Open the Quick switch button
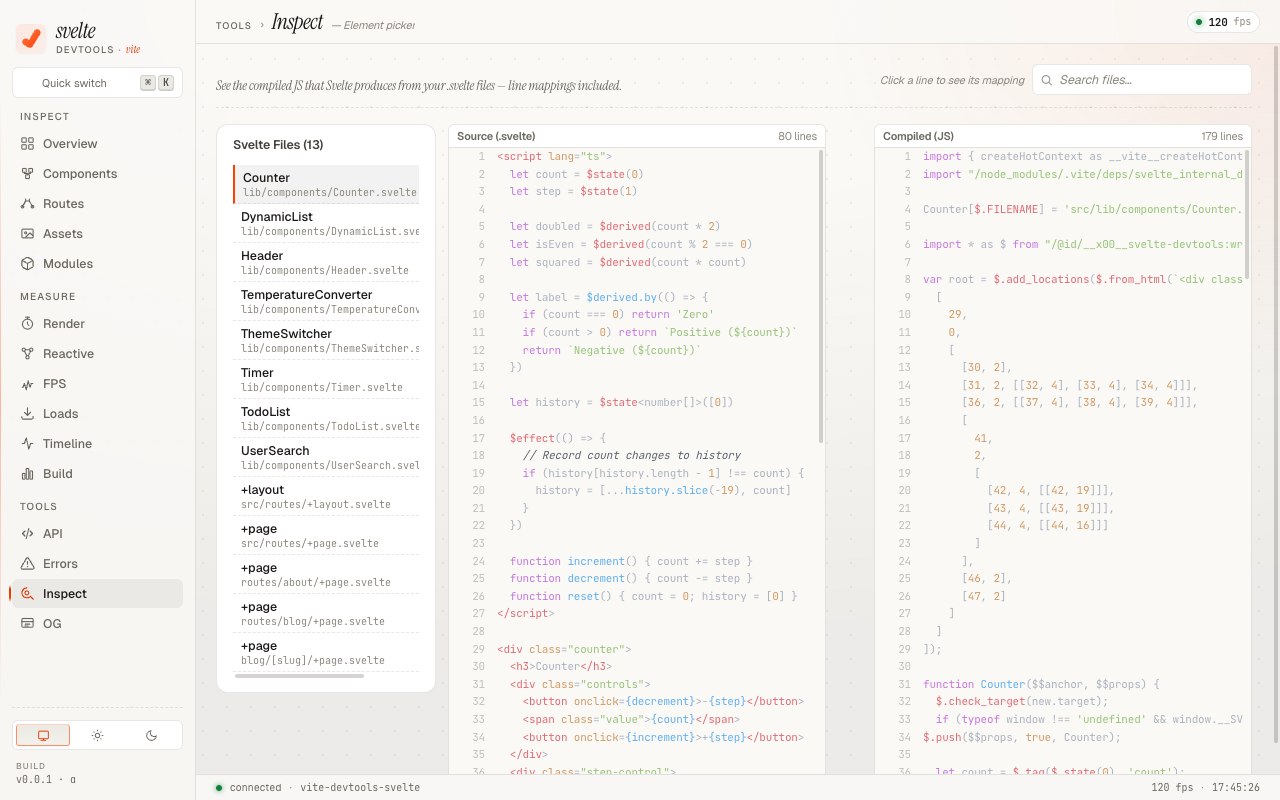This screenshot has height=800, width=1280. pyautogui.click(x=97, y=83)
